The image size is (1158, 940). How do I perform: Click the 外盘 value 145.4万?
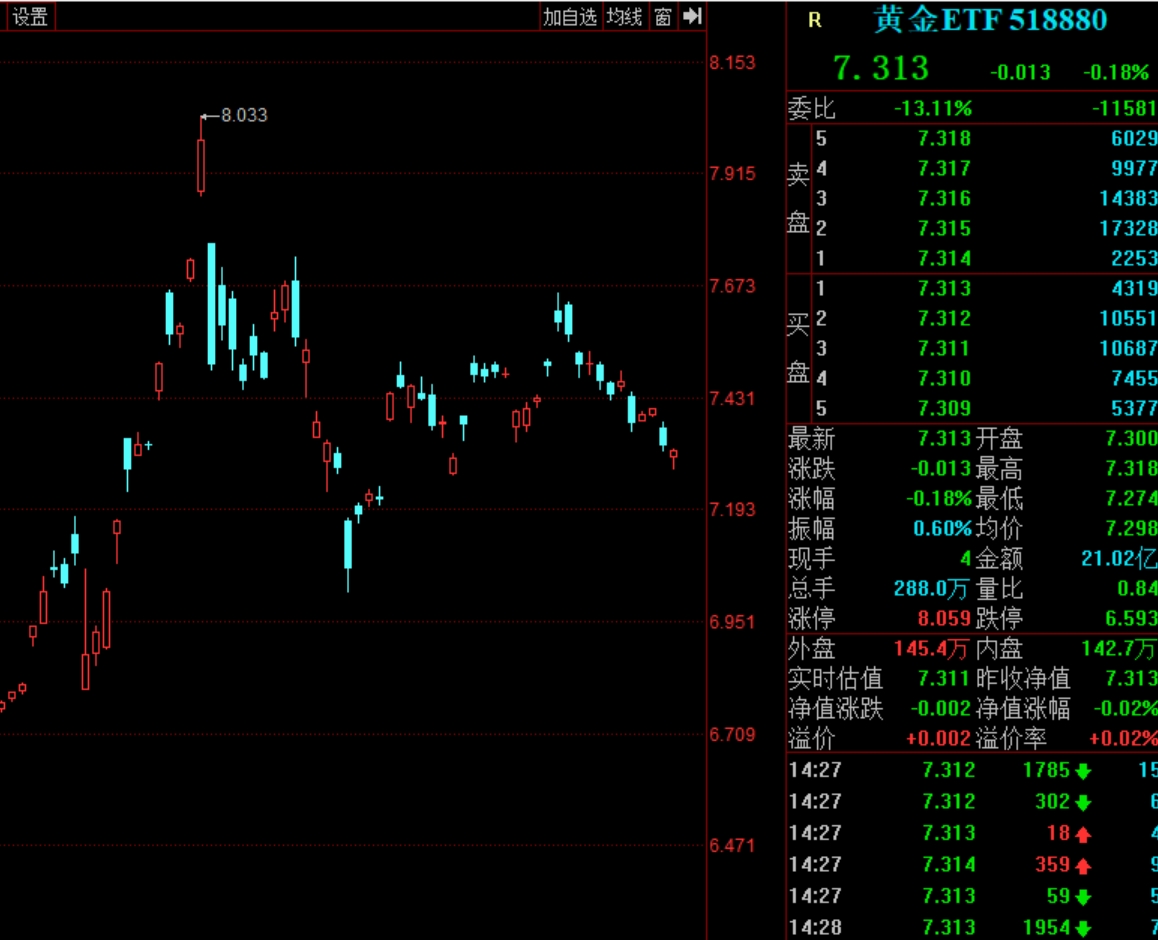tap(931, 649)
